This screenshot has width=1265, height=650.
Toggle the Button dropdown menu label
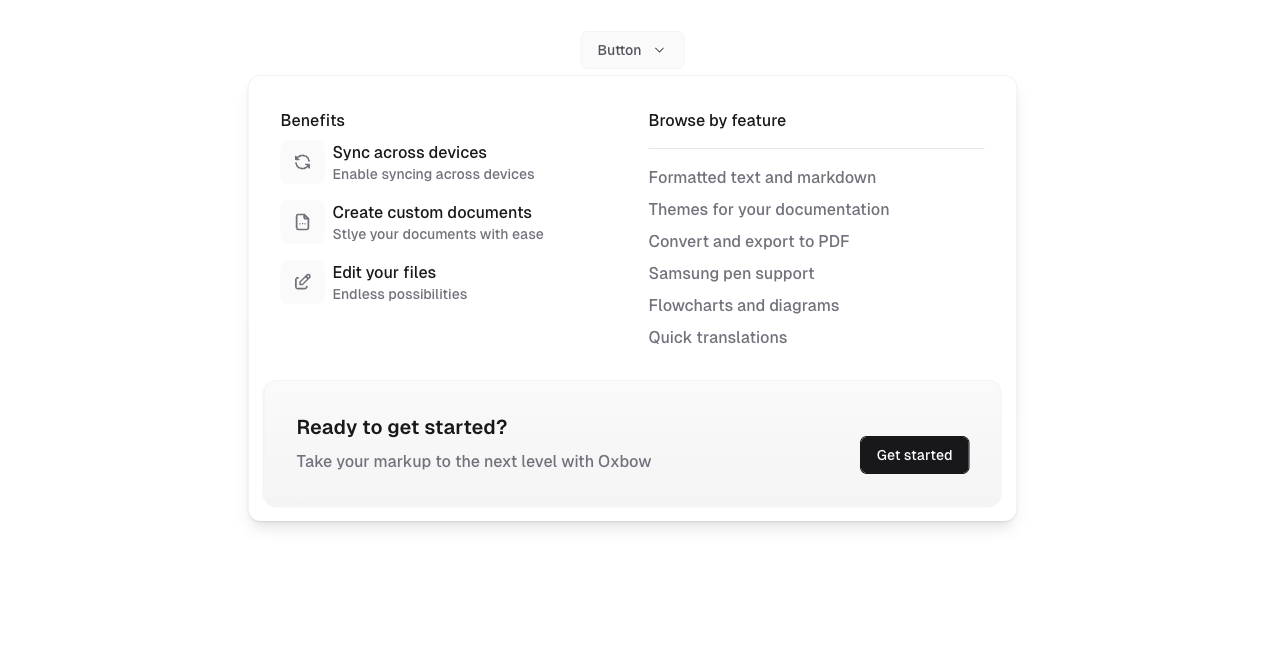[619, 50]
